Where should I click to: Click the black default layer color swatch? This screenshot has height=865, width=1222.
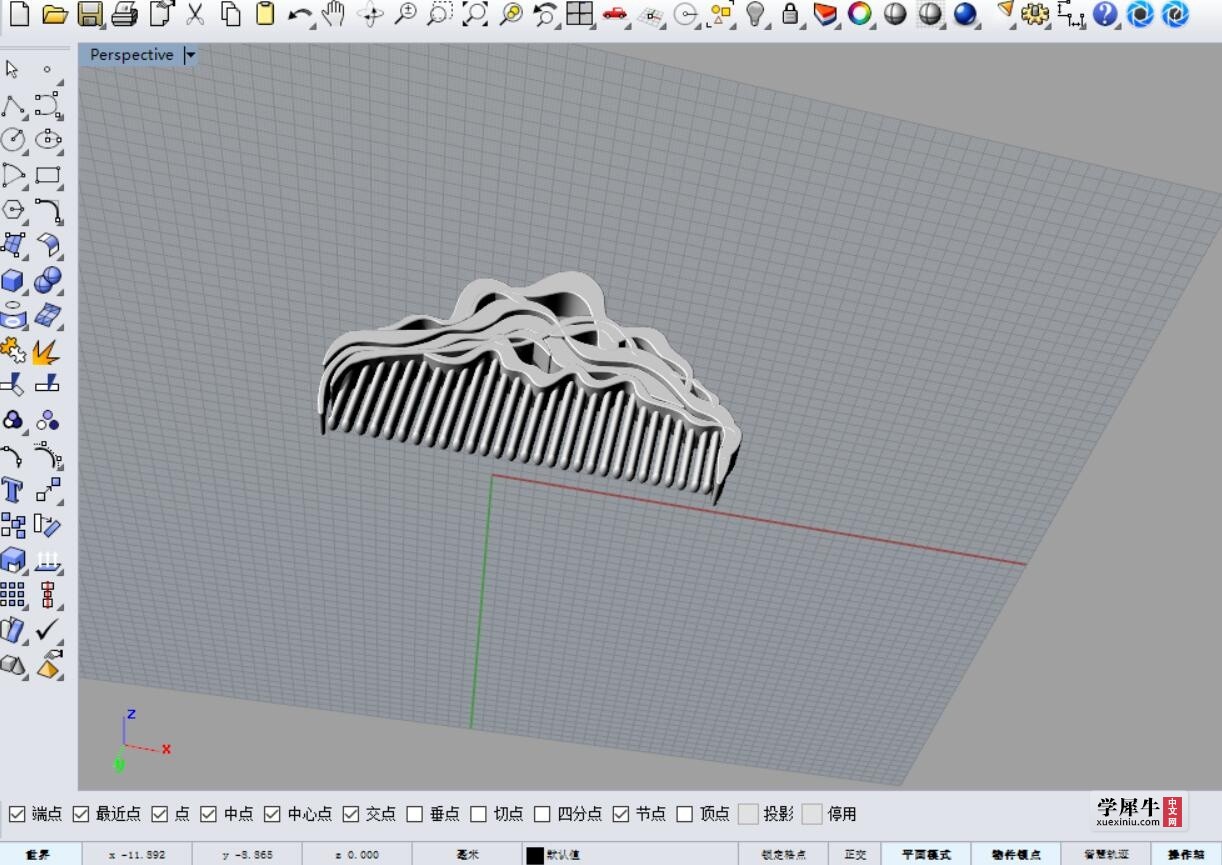[535, 855]
